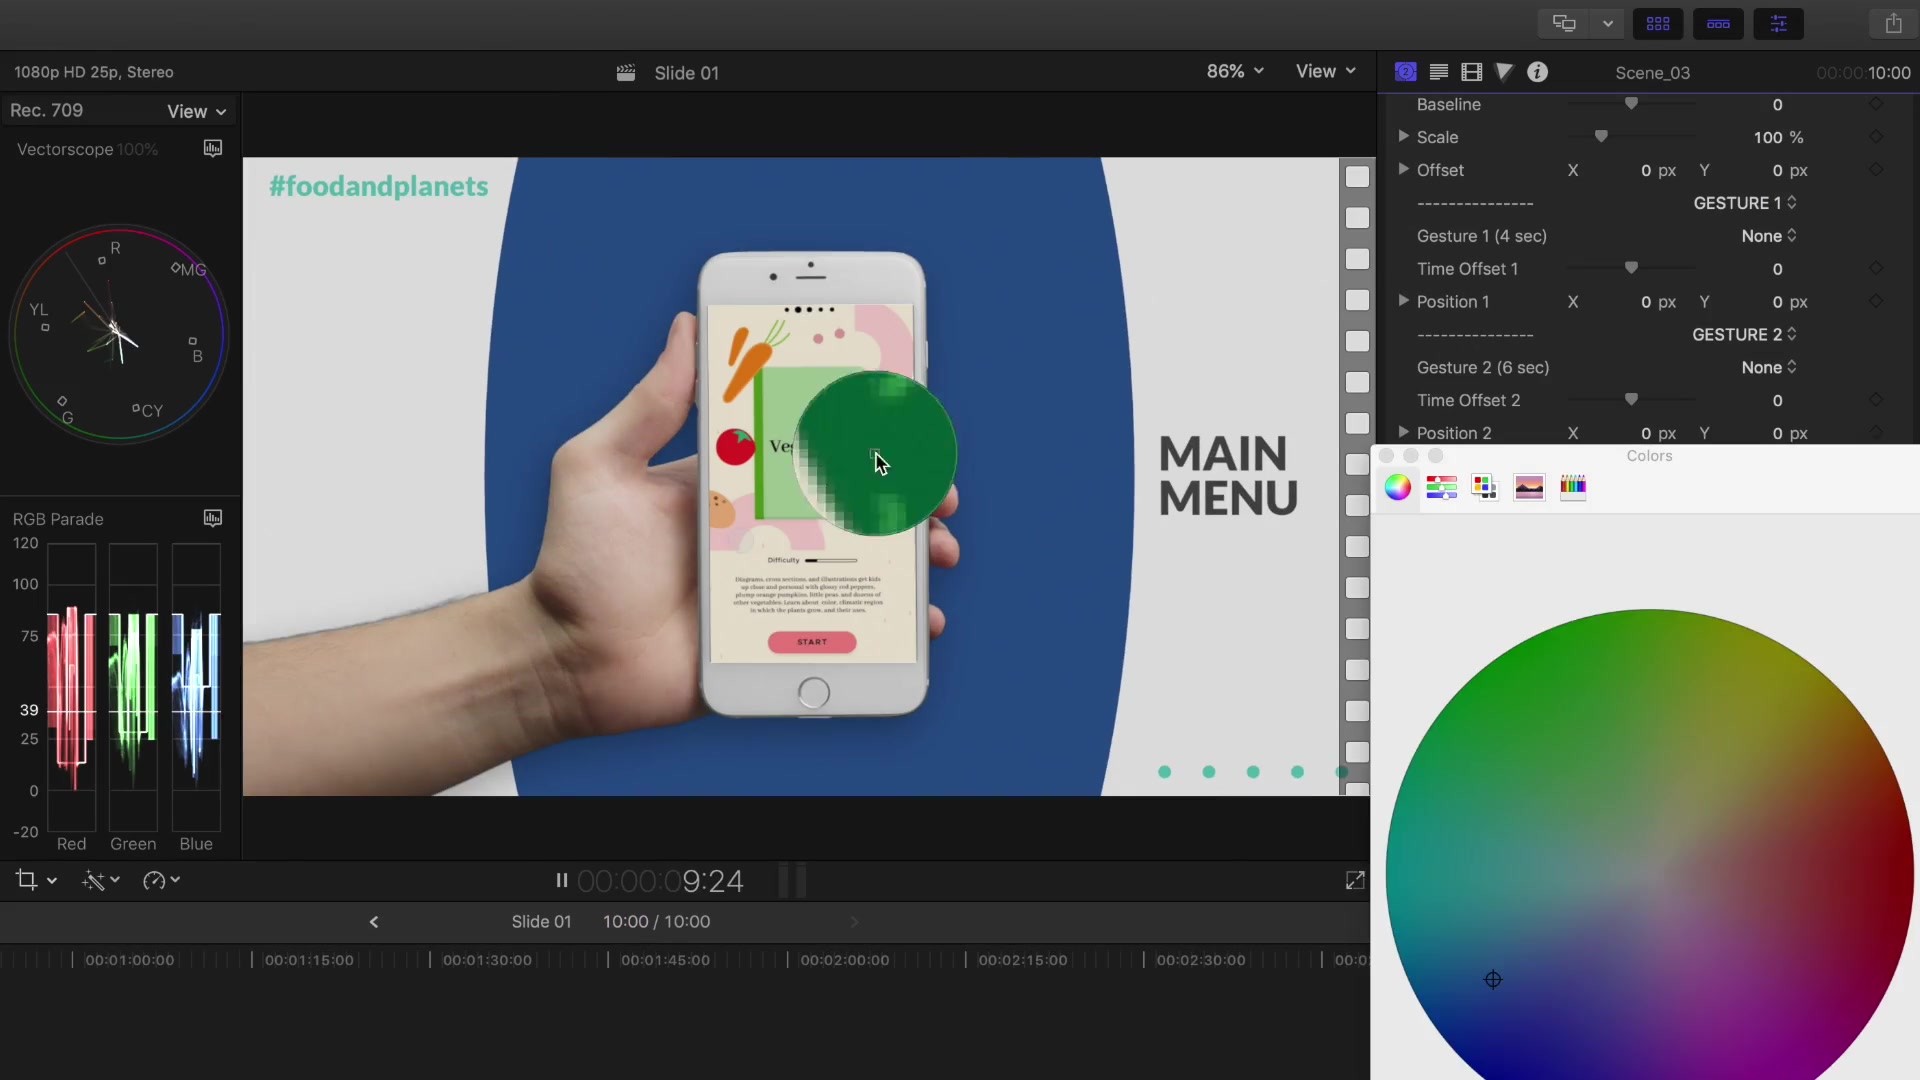
Task: Go back in timeline history
Action: tap(374, 922)
